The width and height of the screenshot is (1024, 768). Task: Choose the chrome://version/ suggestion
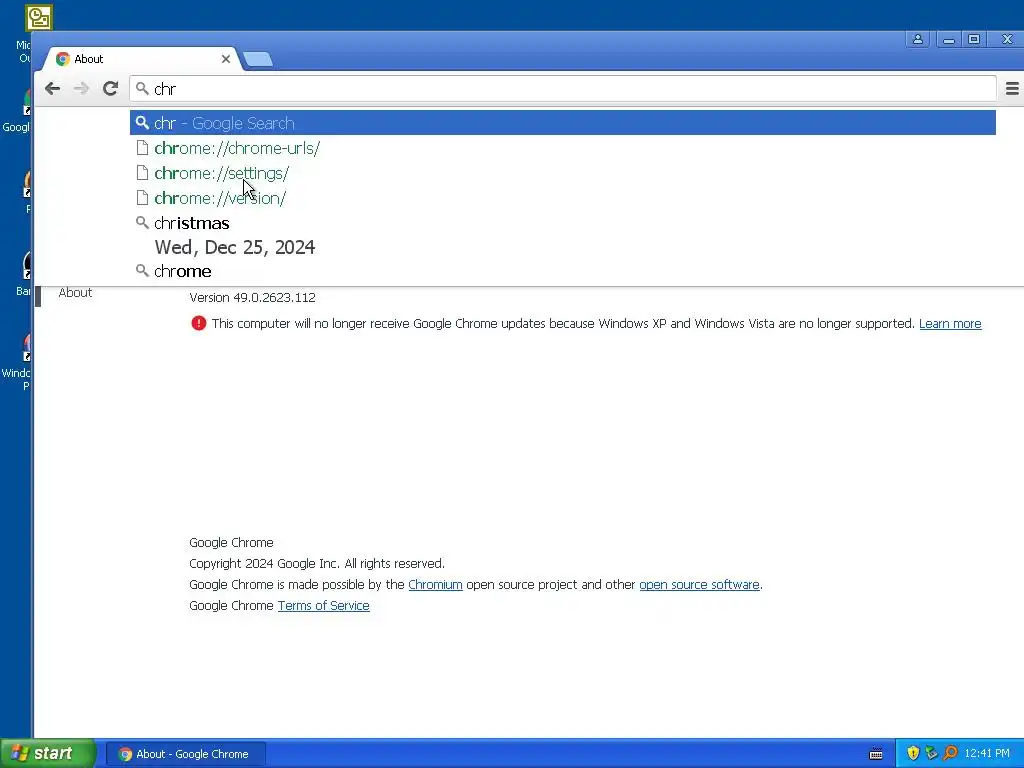pyautogui.click(x=563, y=198)
